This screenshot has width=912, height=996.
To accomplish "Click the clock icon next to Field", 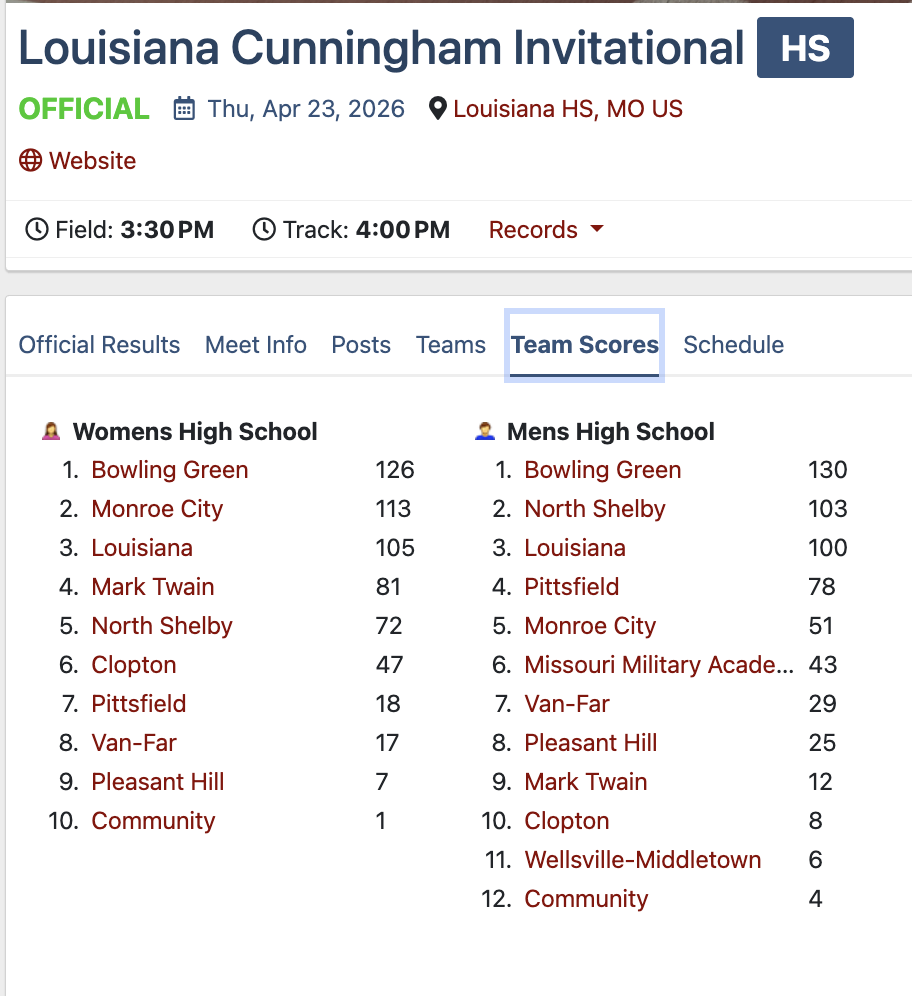I will [x=36, y=230].
